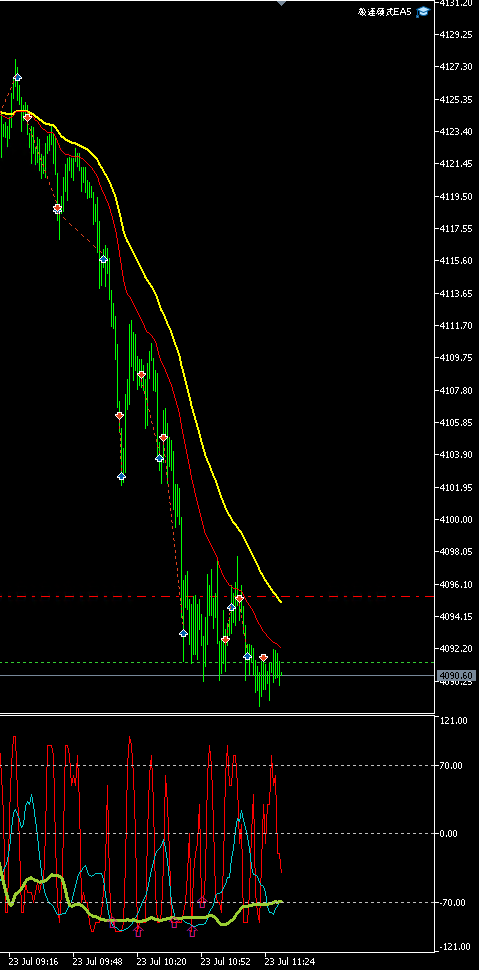Click the 4131.20 price scale label

click(x=455, y=3)
